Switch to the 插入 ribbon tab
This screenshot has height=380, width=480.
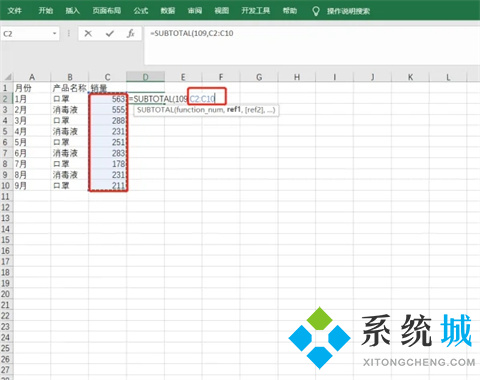click(72, 11)
